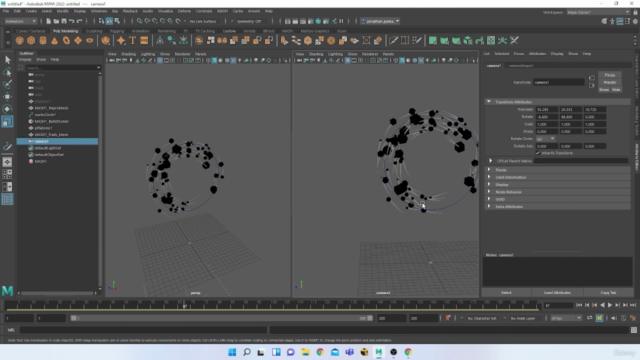Select camera1 in the Outliner

pos(57,141)
